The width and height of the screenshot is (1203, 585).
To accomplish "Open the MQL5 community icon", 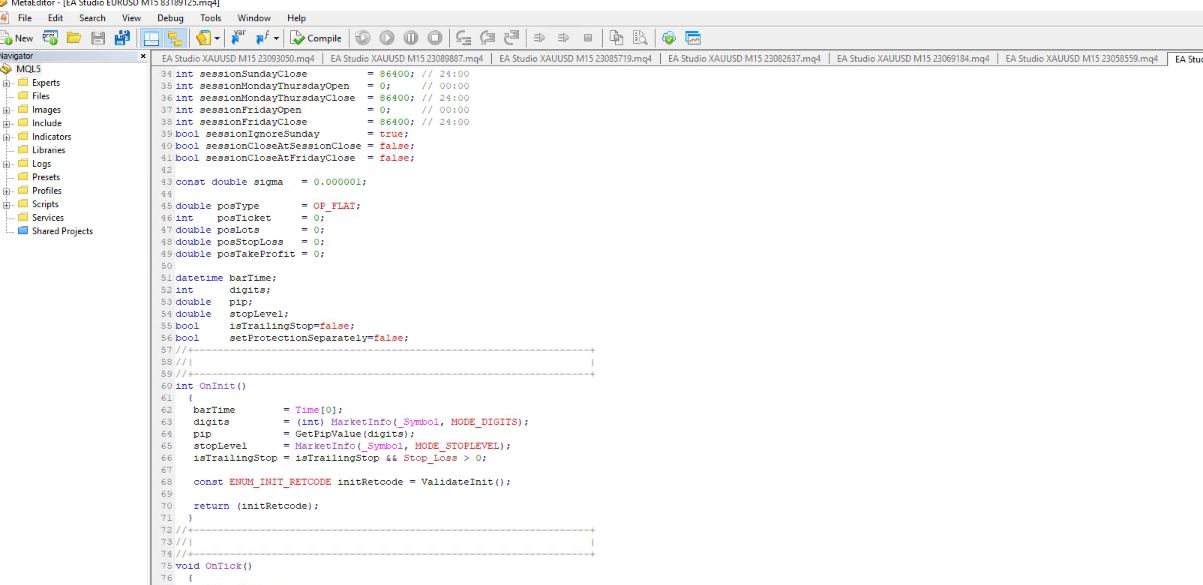I will pyautogui.click(x=667, y=37).
